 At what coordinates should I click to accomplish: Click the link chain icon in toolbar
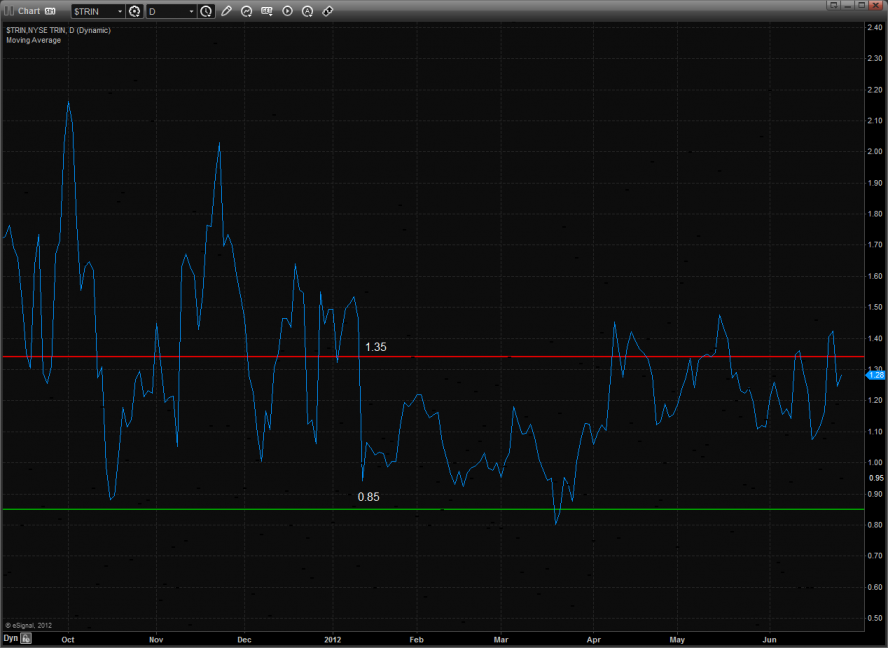pyautogui.click(x=329, y=11)
